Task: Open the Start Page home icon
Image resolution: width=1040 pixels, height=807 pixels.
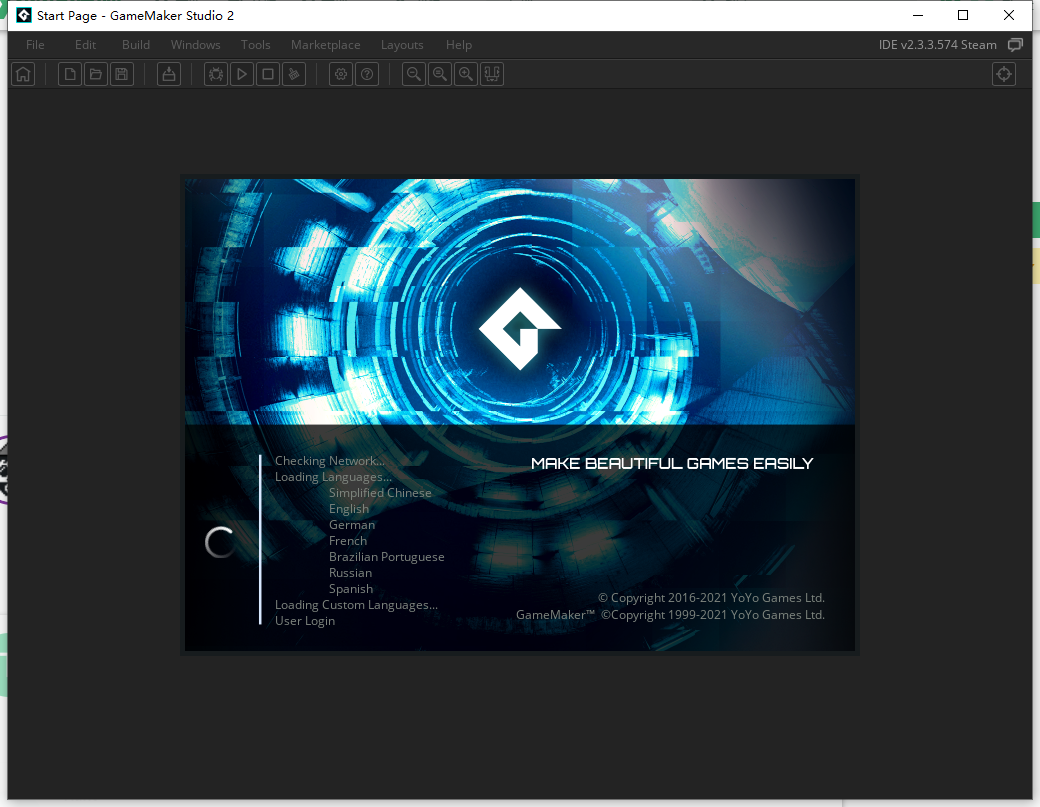Action: point(23,74)
